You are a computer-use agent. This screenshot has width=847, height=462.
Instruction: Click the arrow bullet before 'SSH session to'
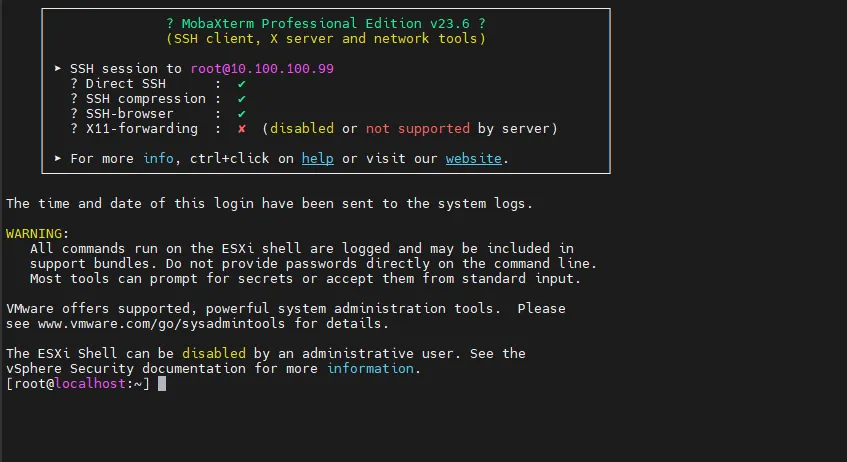click(x=59, y=69)
